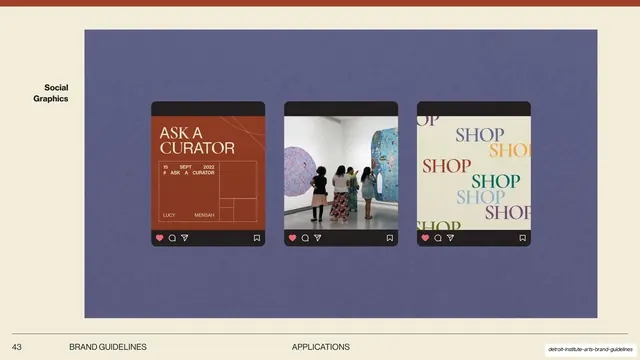Click 'ASK A CURATOR' title text
Image resolution: width=640 pixels, height=360 pixels.
[197, 140]
